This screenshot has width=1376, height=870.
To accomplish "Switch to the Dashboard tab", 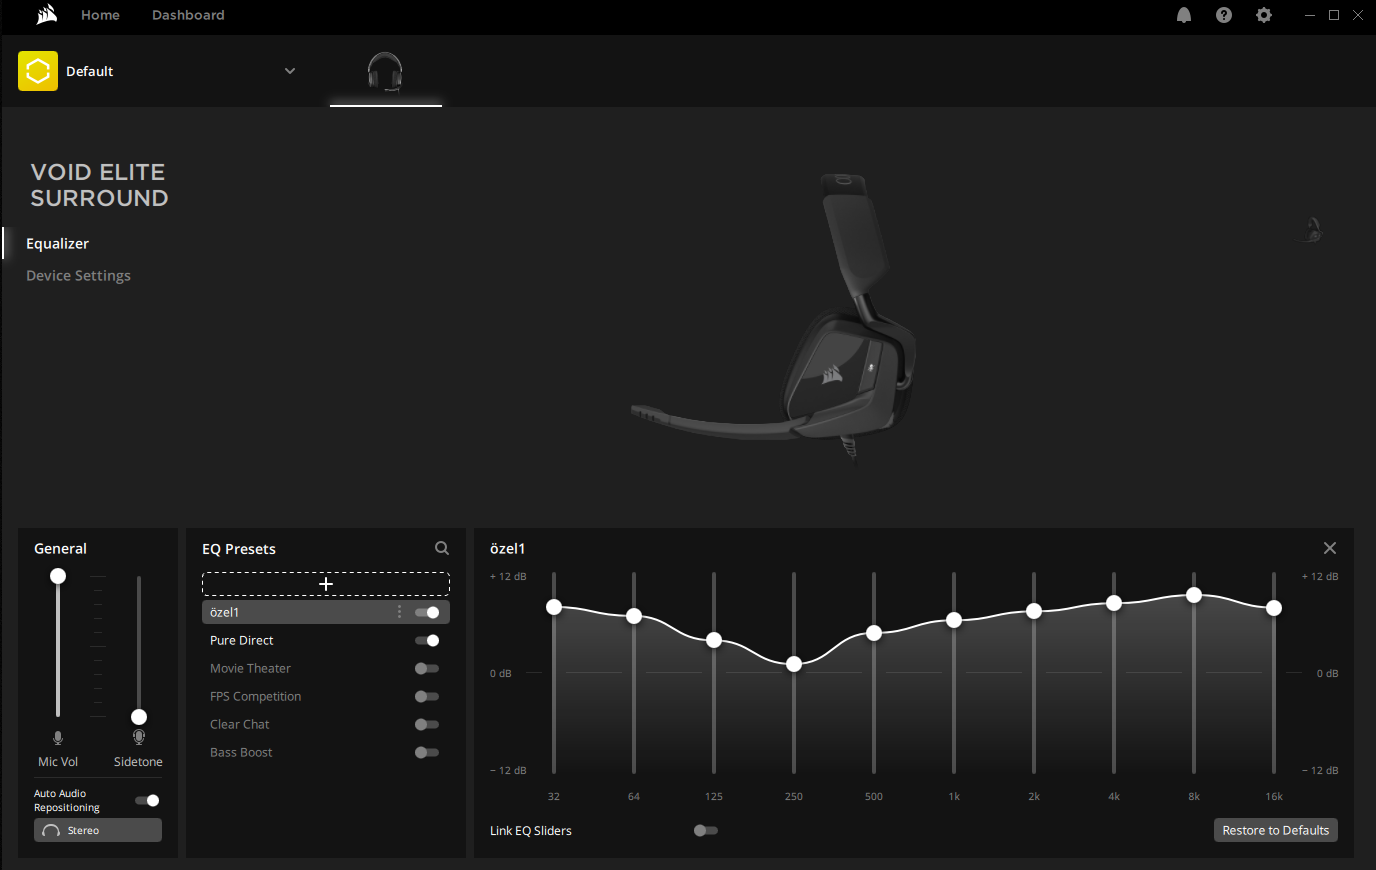I will coord(188,15).
